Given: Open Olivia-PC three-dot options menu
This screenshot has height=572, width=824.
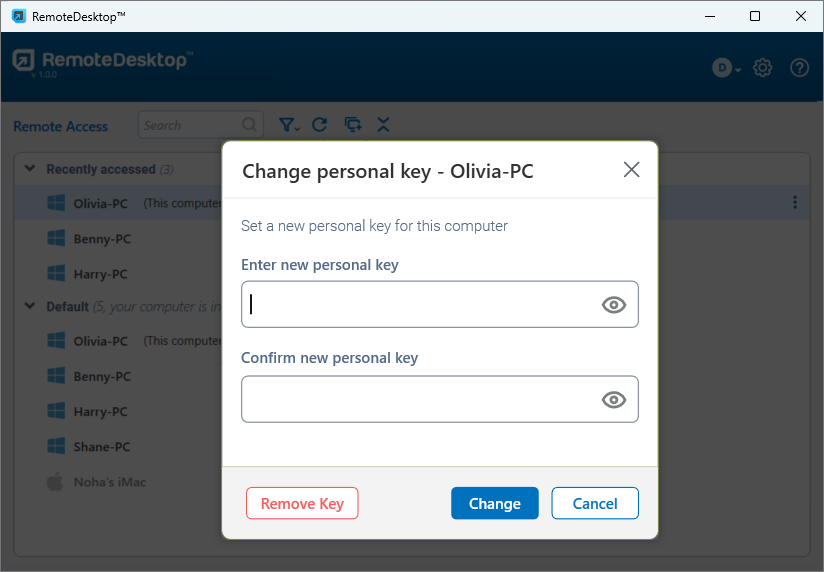Looking at the screenshot, I should [x=795, y=203].
